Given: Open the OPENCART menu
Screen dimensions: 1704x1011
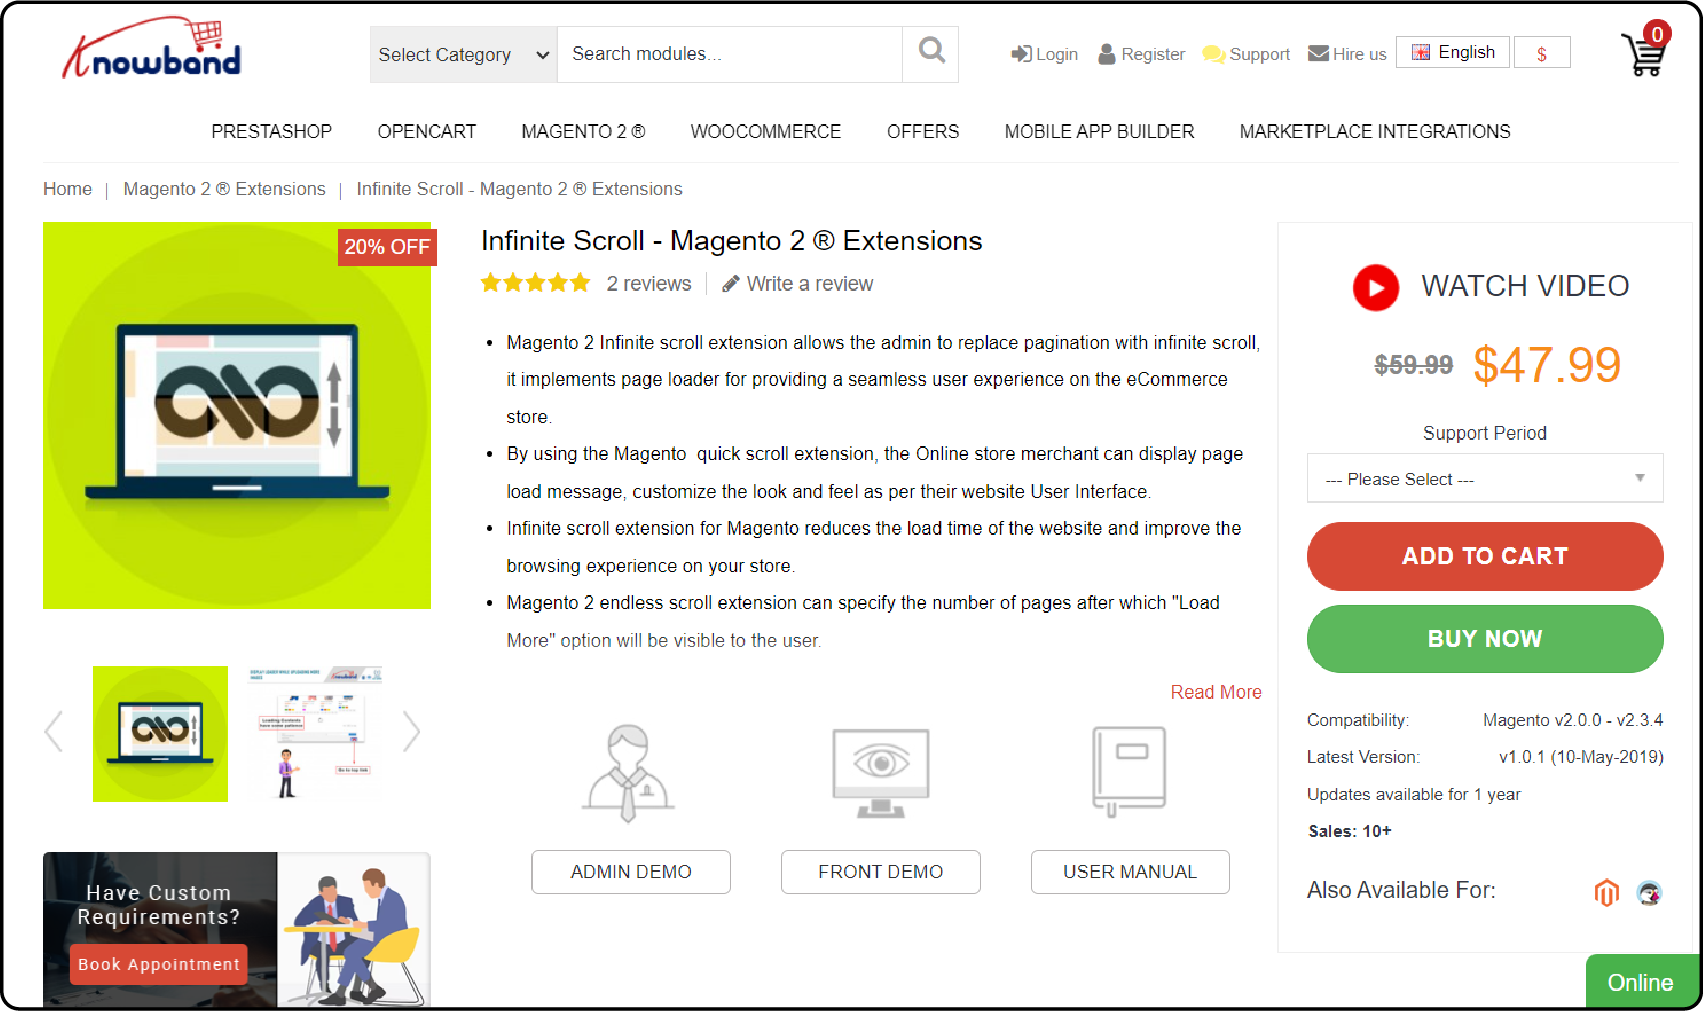Looking at the screenshot, I should (x=427, y=131).
